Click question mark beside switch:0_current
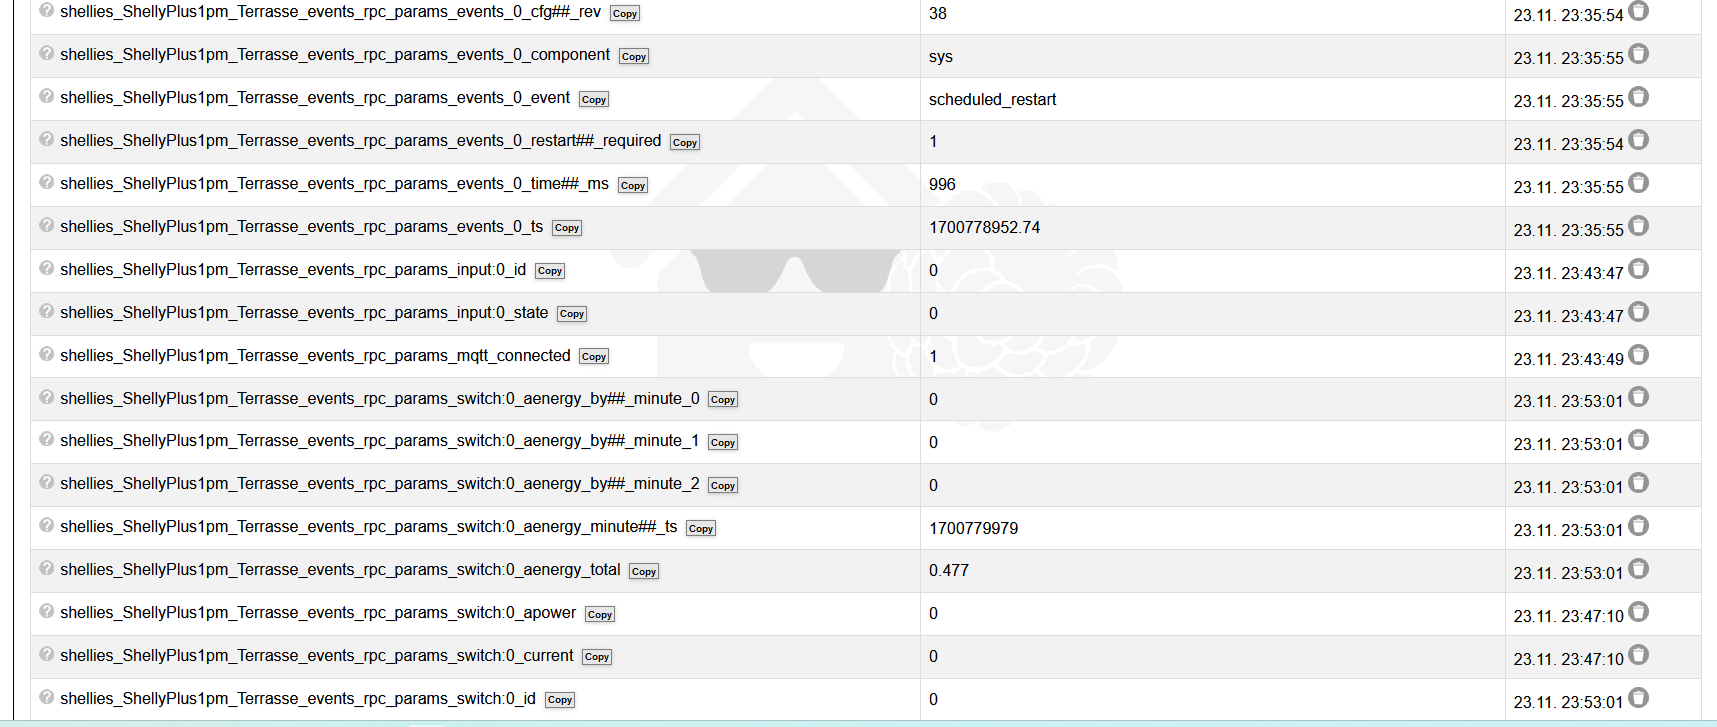Screen dimensions: 1717x727 [x=47, y=654]
